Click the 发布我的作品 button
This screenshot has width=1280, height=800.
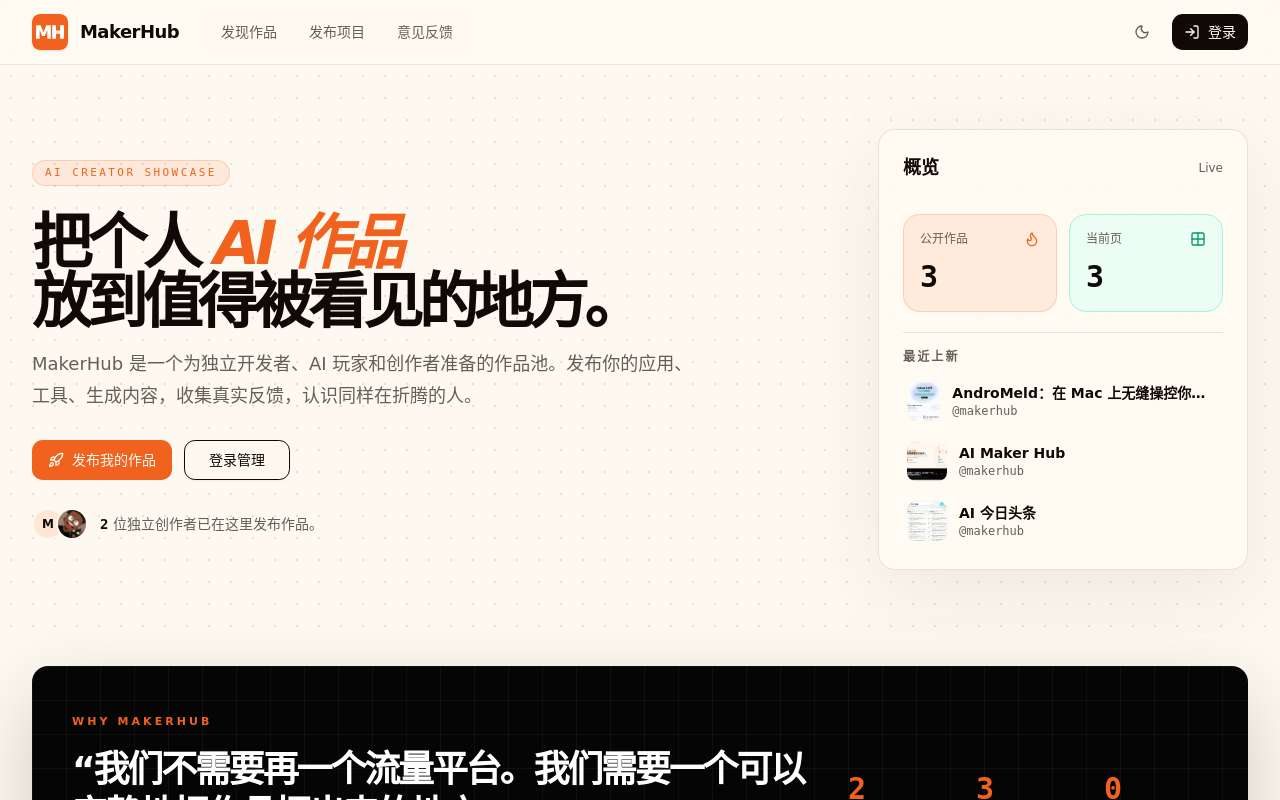click(x=102, y=460)
